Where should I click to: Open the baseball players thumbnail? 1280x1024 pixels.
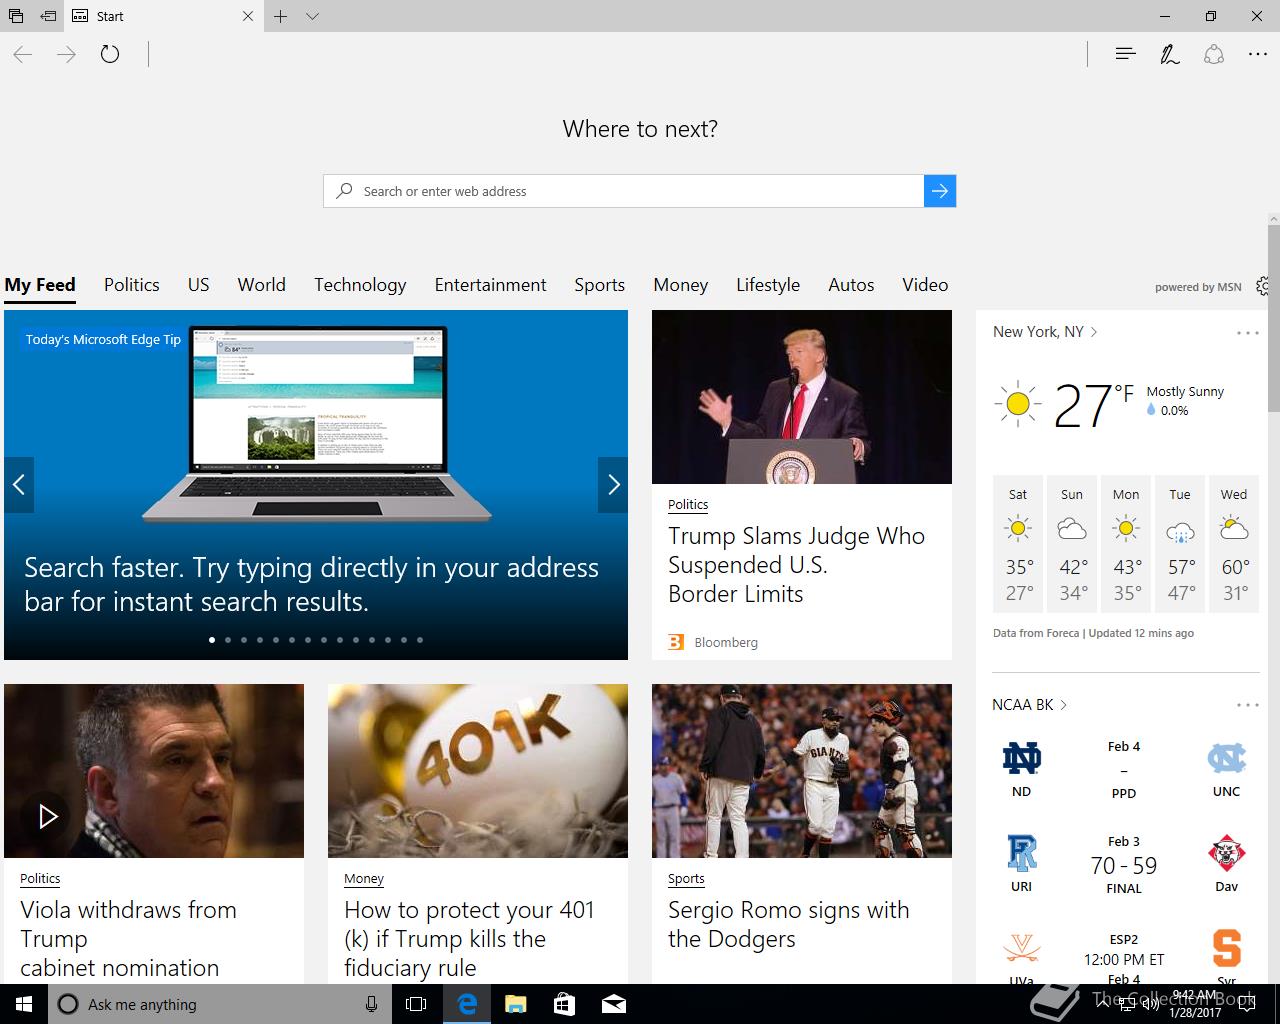click(x=802, y=771)
